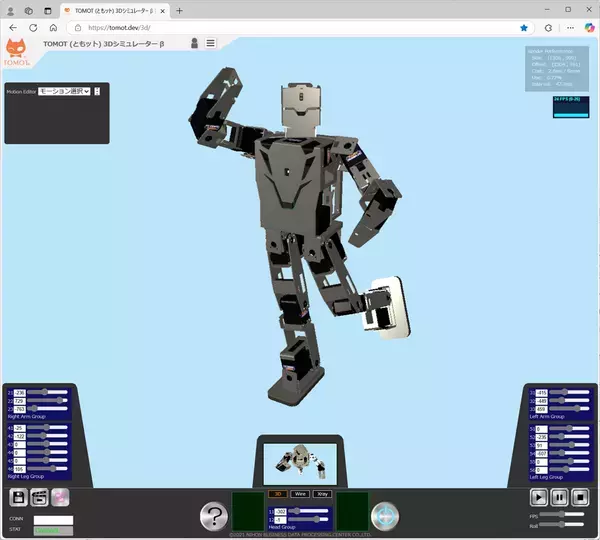Bookmark page with the star icon

[x=524, y=27]
